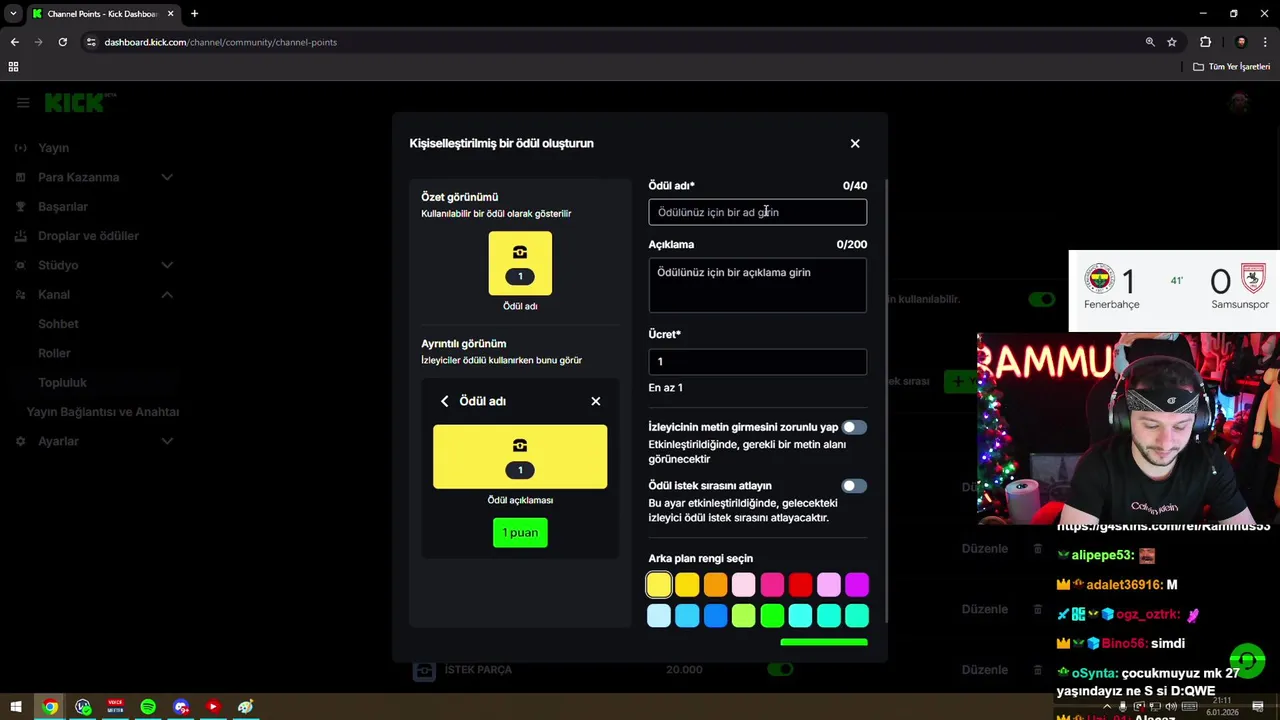Image resolution: width=1280 pixels, height=720 pixels.
Task: Click the Ayarlar gear icon
Action: point(21,441)
